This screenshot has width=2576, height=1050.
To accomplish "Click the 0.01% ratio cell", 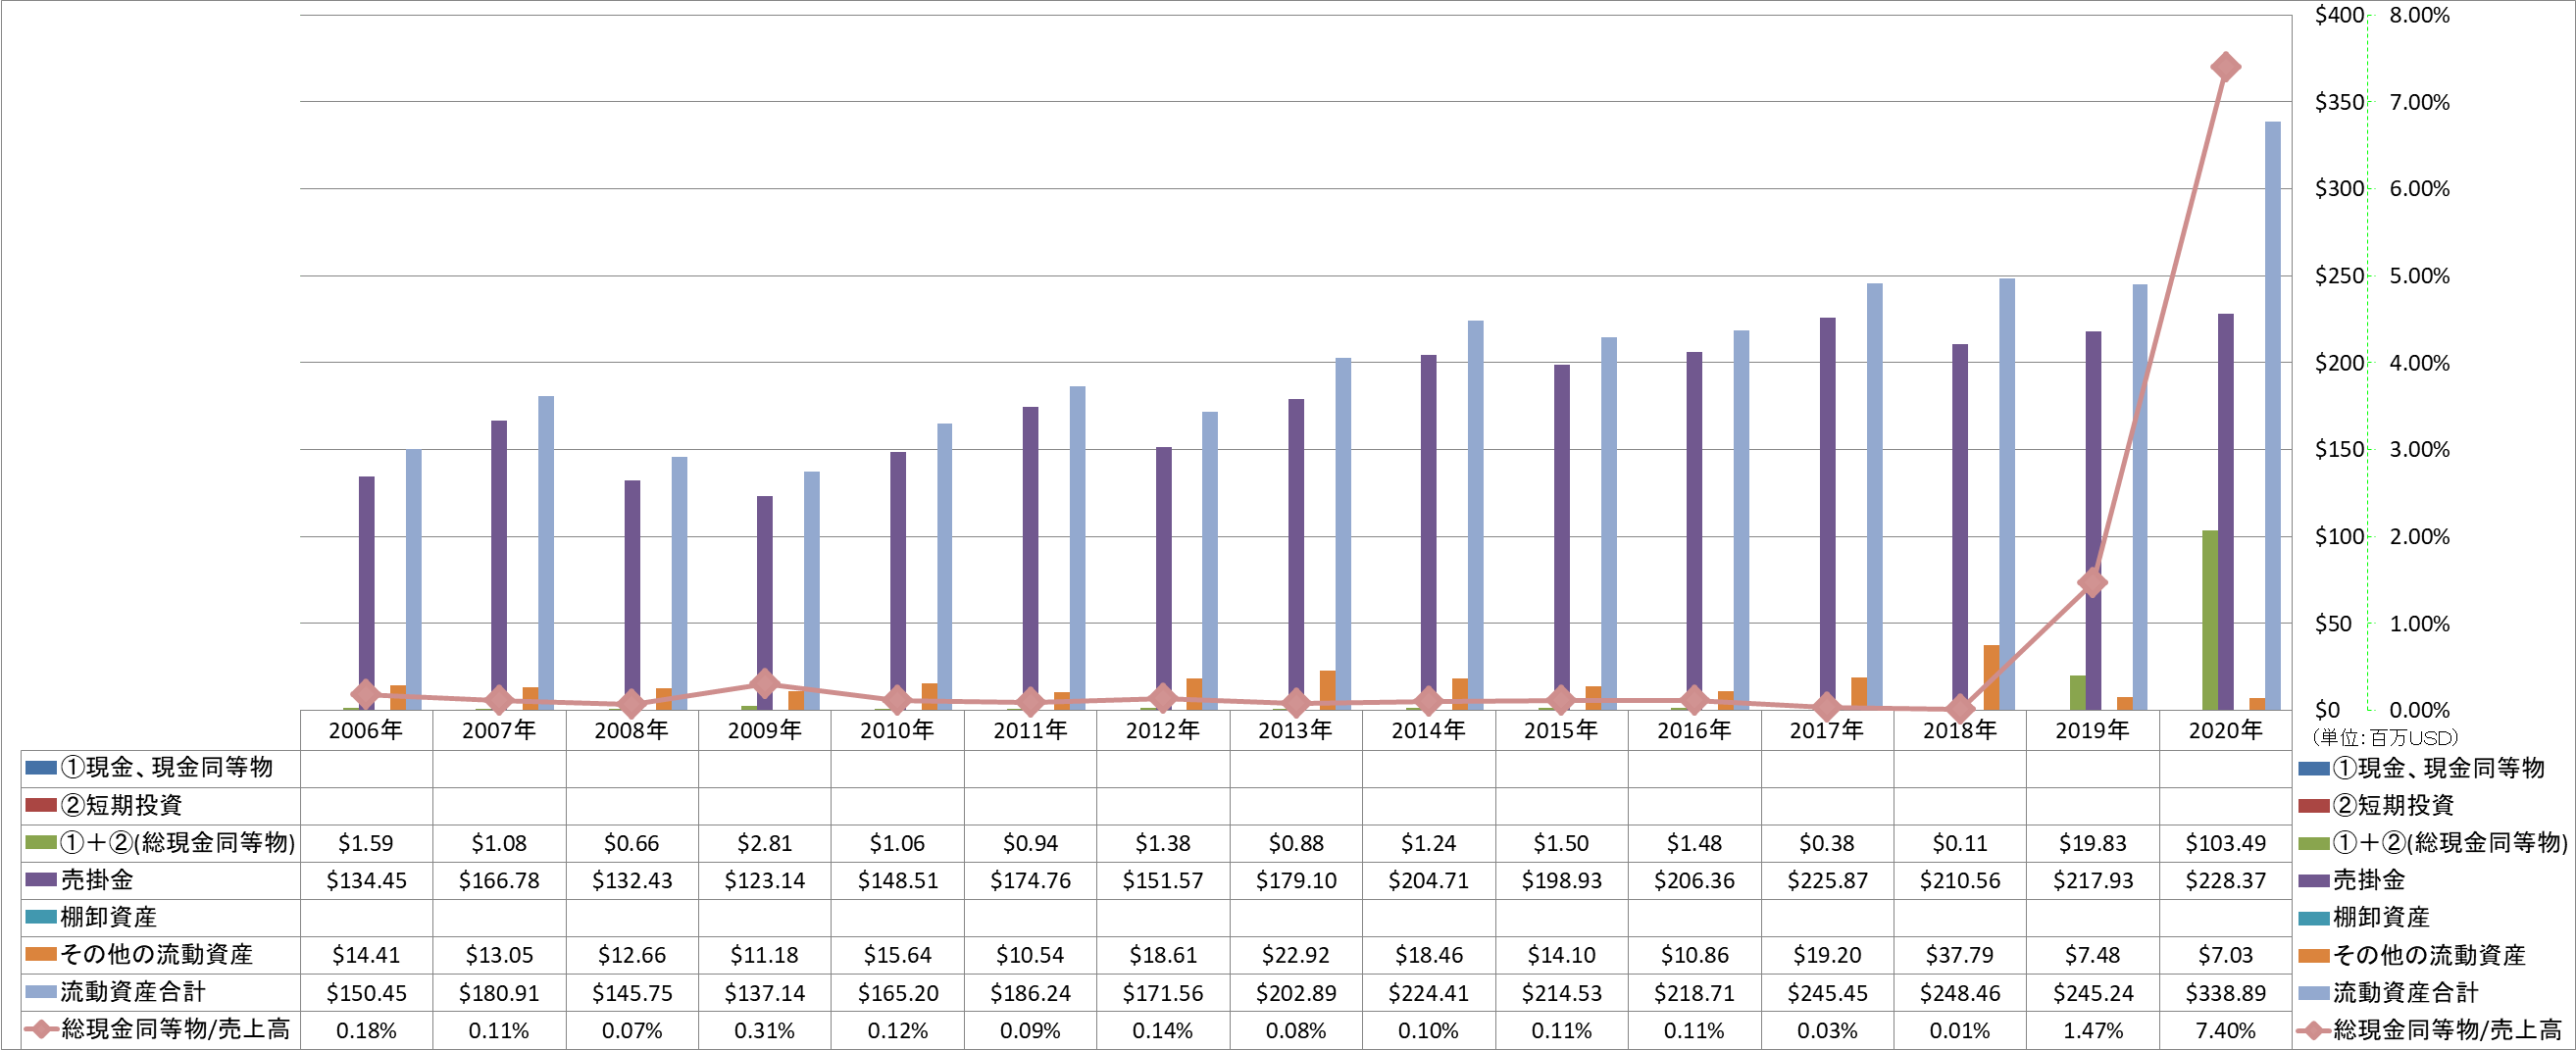I will pyautogui.click(x=1960, y=1030).
